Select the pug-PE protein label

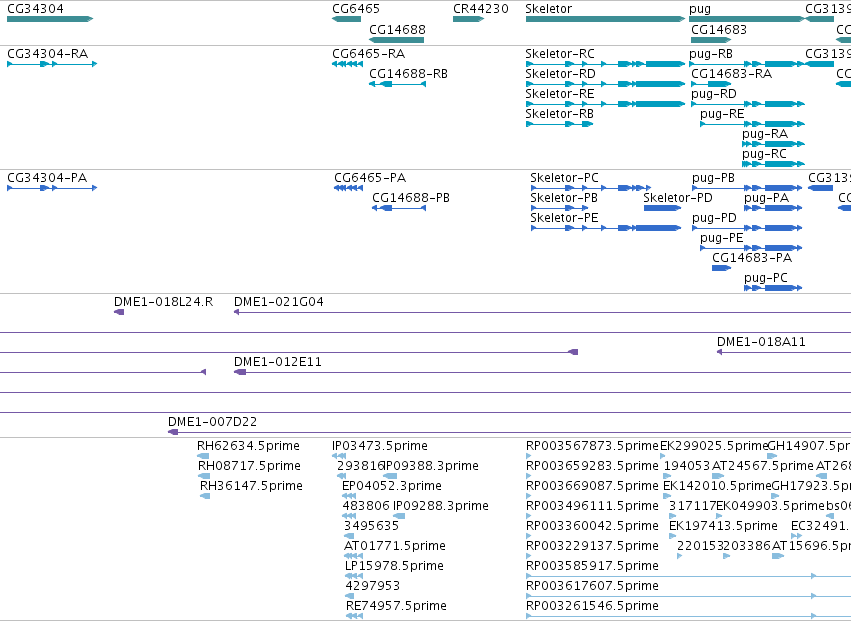[x=721, y=238]
